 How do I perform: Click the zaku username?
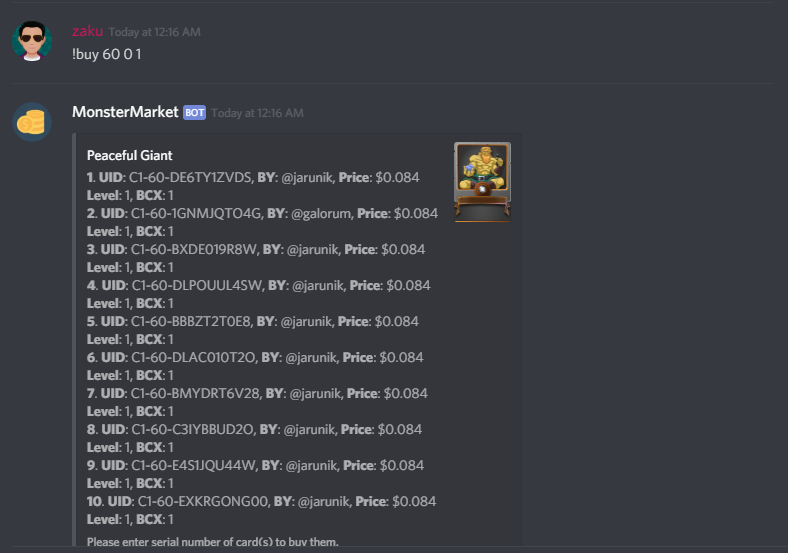[x=87, y=31]
